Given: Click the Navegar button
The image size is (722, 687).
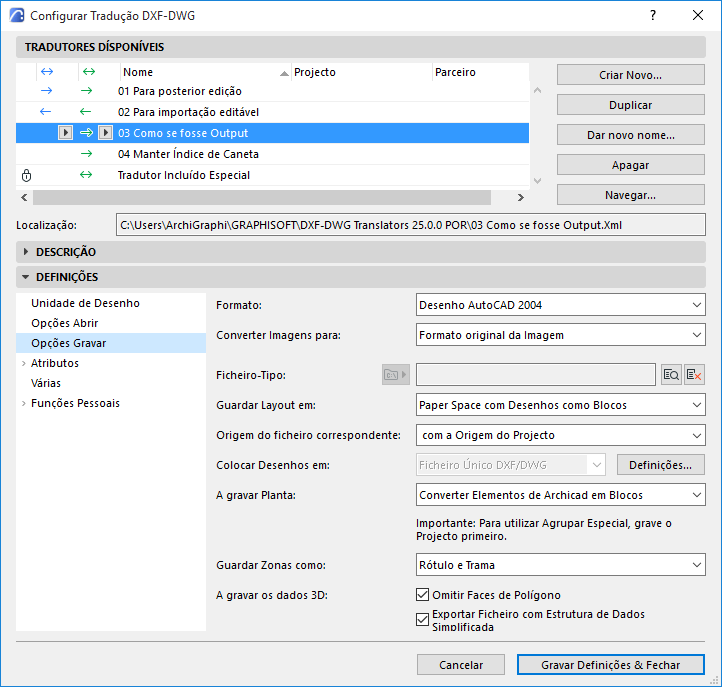Looking at the screenshot, I should pos(630,195).
